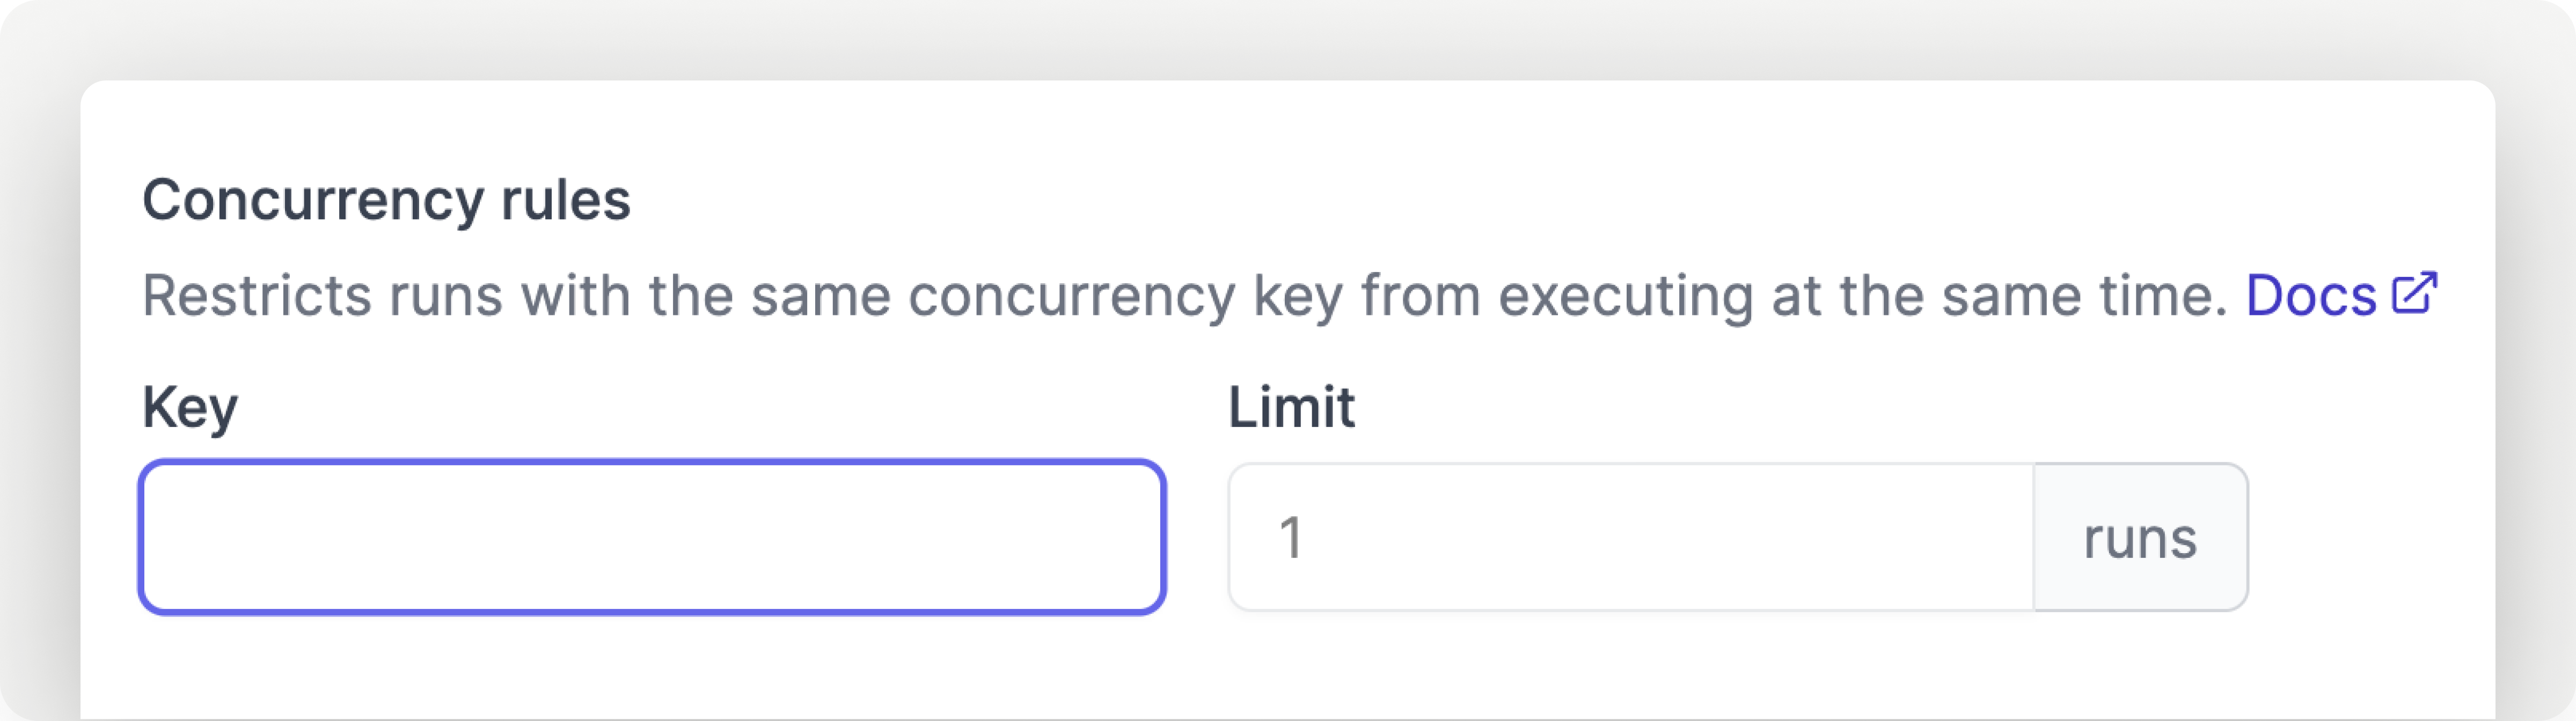Open the Docs external link icon
This screenshot has height=721, width=2576.
pyautogui.click(x=2415, y=293)
